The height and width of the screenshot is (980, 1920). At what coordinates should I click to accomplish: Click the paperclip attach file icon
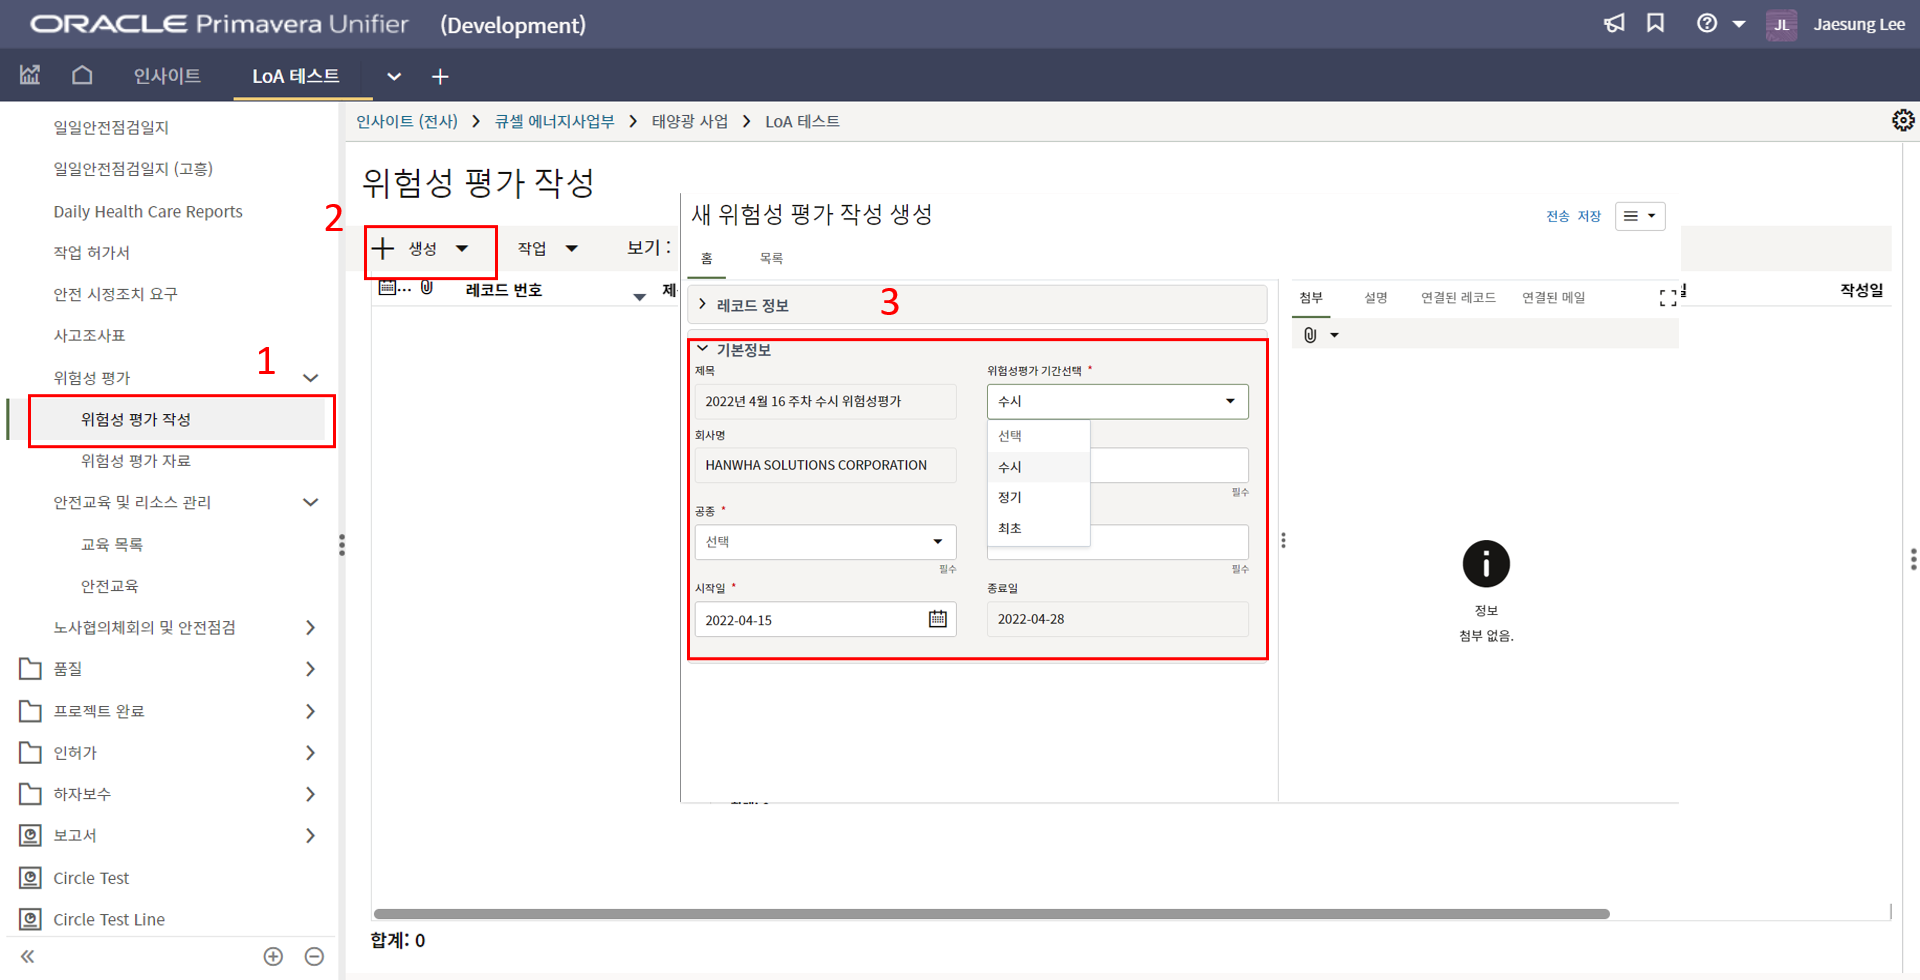tap(1310, 335)
